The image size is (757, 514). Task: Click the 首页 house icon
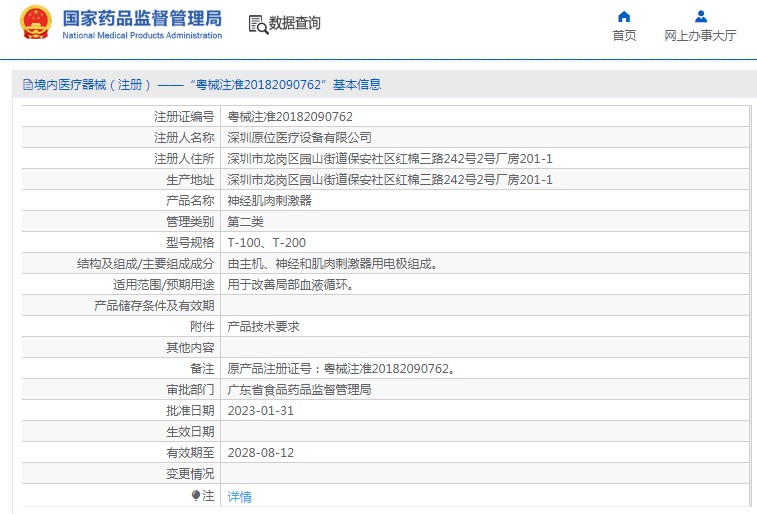(x=624, y=17)
